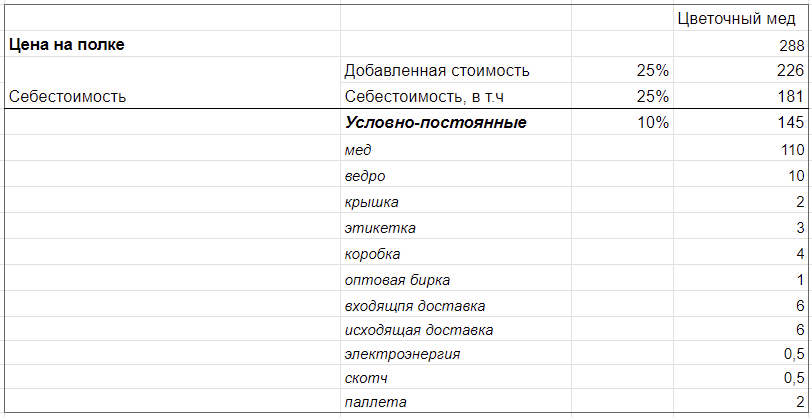Click the bold 'Условно-постоянные' cell
Screen dimensions: 812x417
(435, 123)
